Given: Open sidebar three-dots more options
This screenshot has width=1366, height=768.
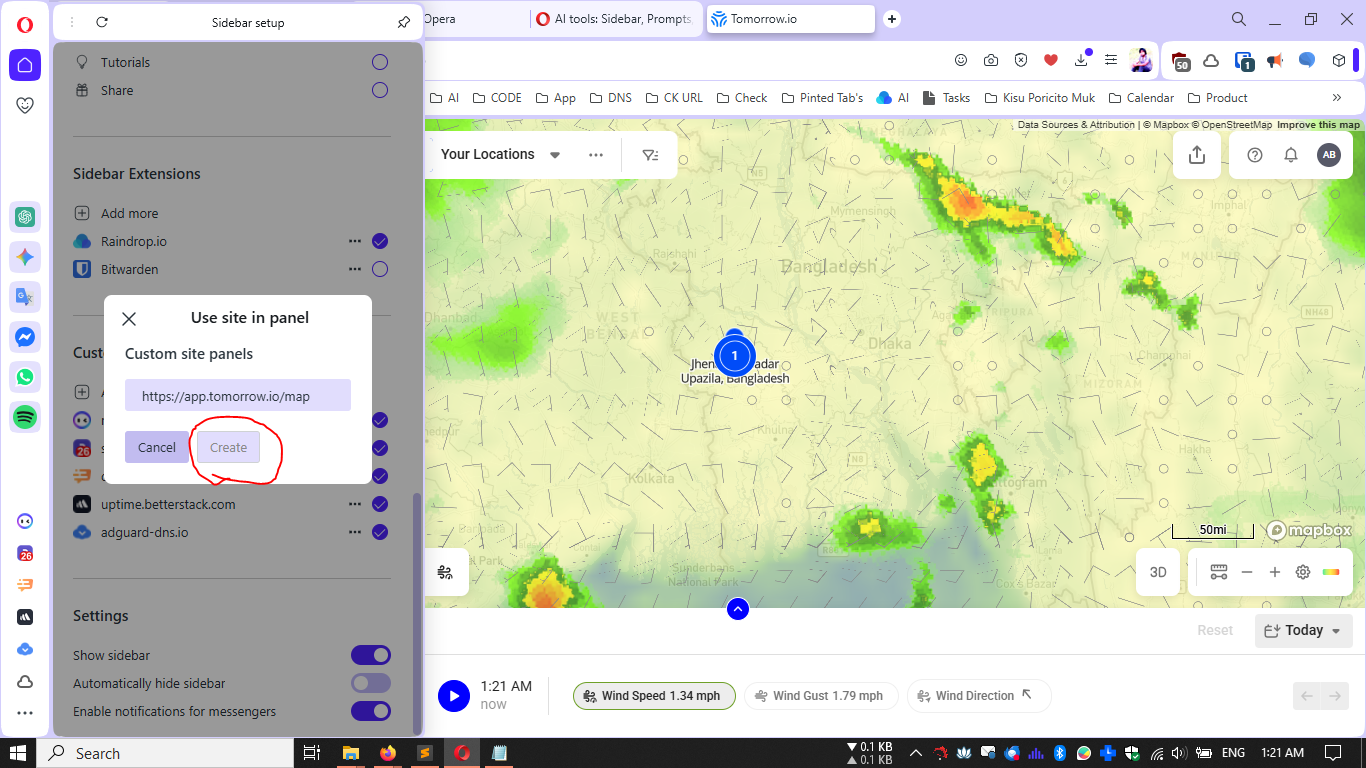Looking at the screenshot, I should click(25, 713).
